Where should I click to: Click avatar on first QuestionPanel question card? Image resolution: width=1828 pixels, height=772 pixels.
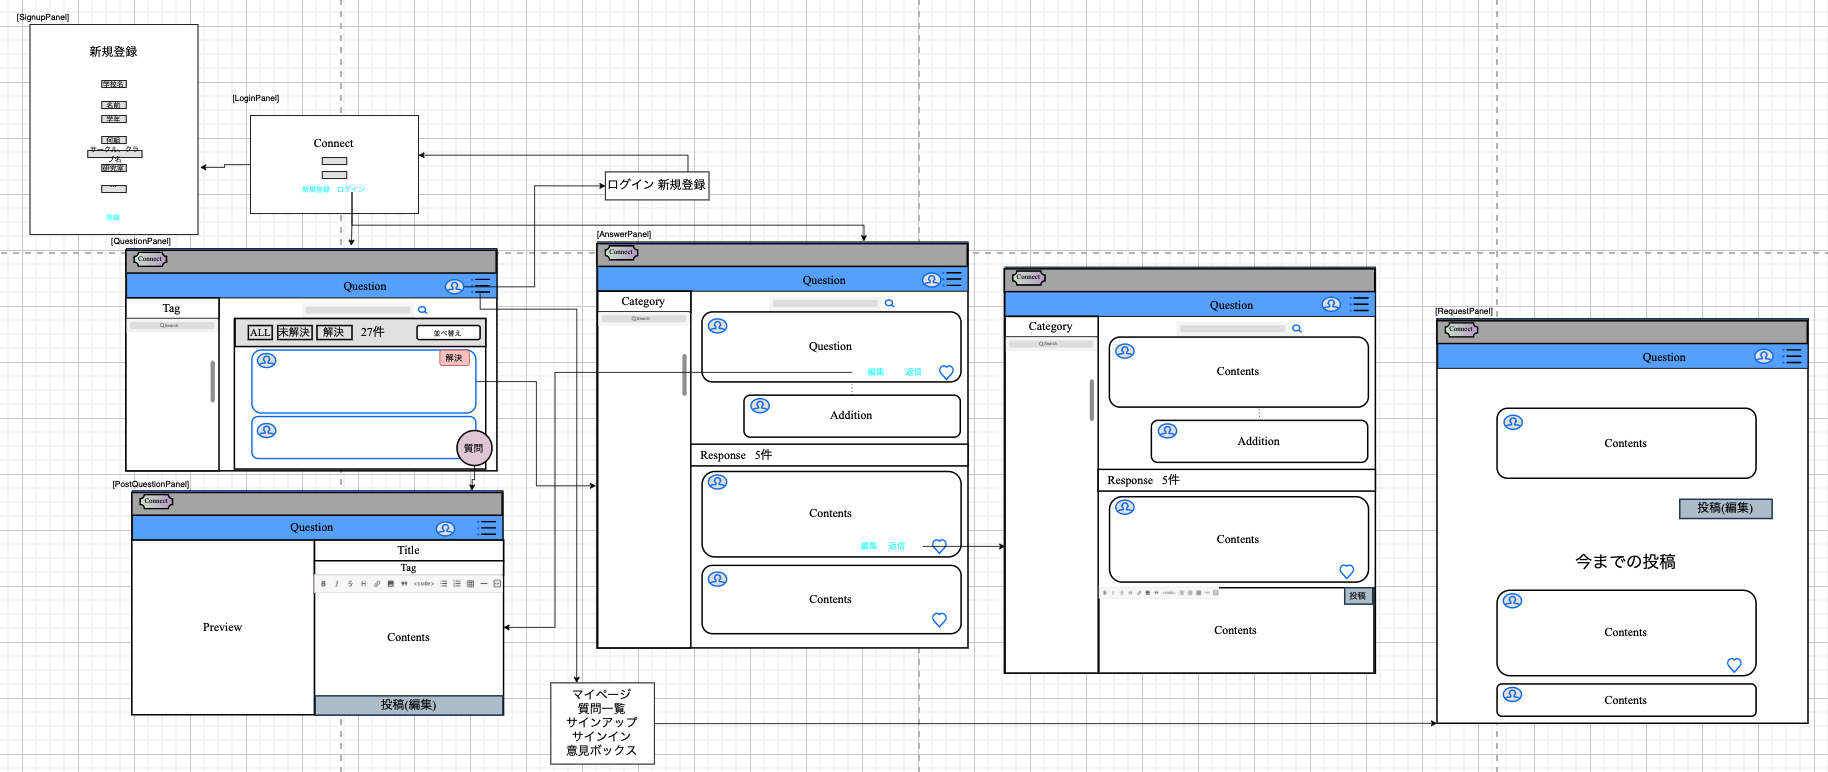click(x=266, y=360)
